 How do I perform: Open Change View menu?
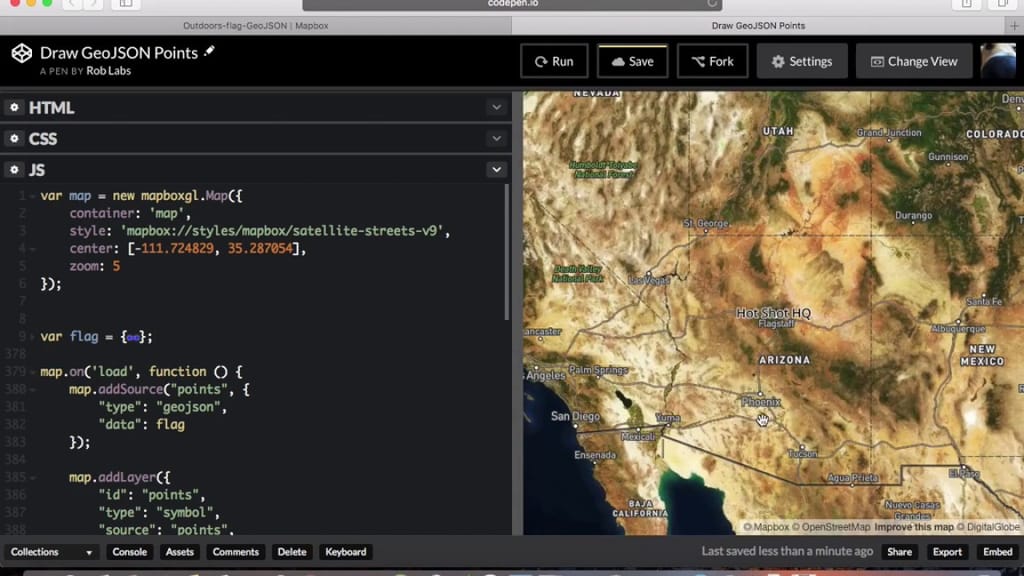(914, 61)
